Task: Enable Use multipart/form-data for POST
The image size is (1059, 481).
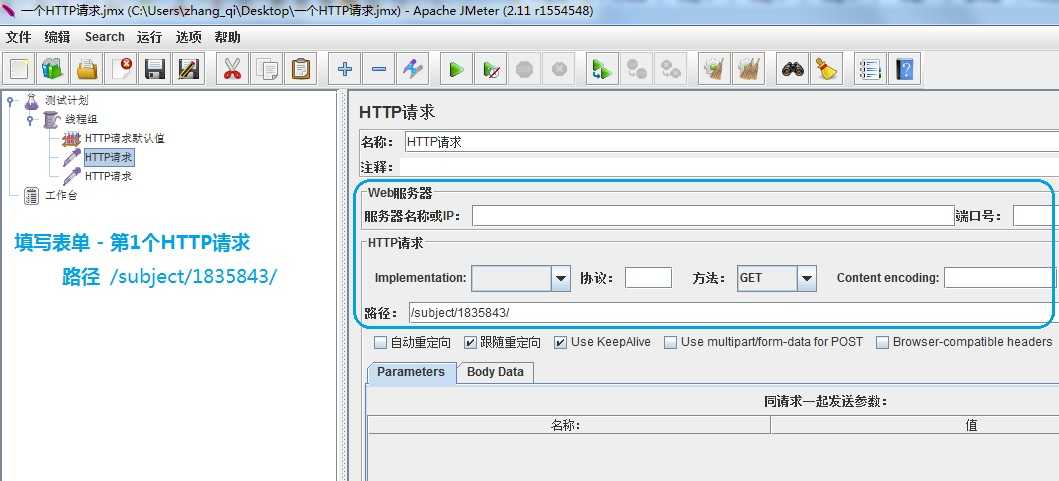Action: tap(670, 343)
